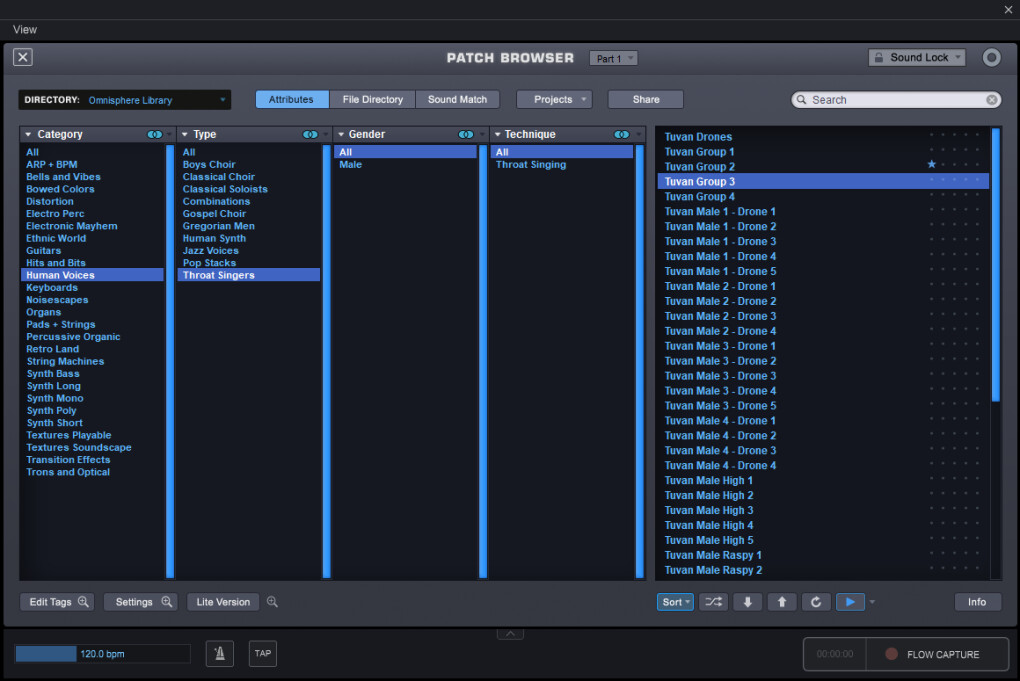This screenshot has height=681, width=1020.
Task: Switch to the Attributes tab
Action: coord(291,100)
